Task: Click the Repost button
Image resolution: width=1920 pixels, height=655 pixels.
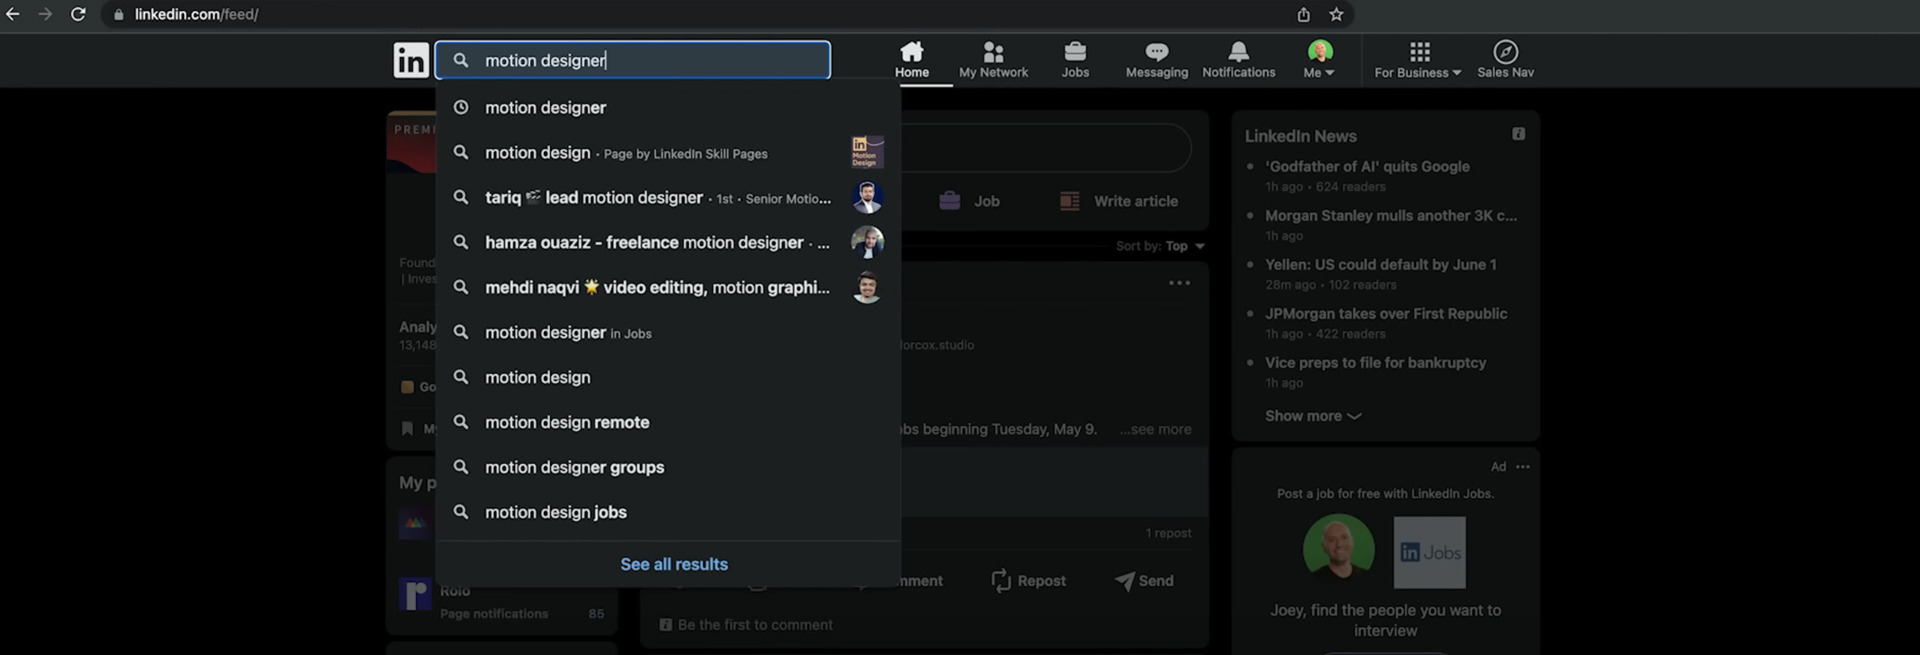Action: click(1028, 581)
